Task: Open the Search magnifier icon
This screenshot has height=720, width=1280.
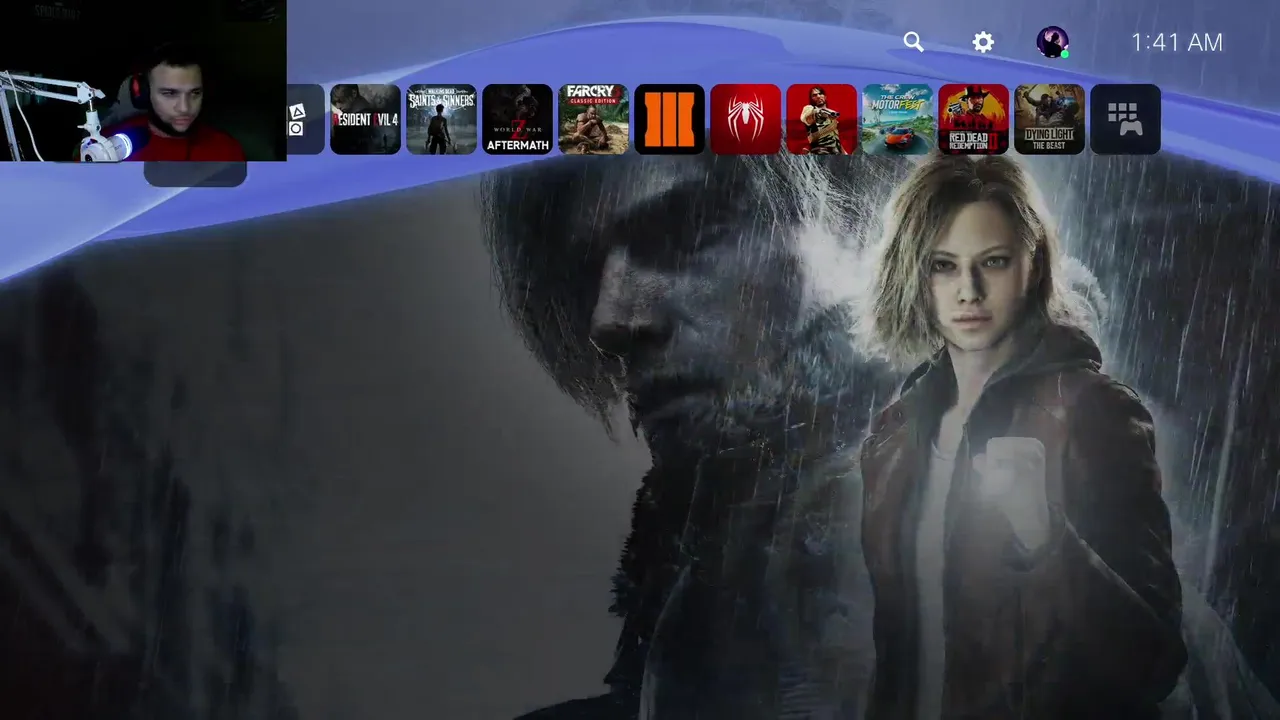Action: (913, 42)
